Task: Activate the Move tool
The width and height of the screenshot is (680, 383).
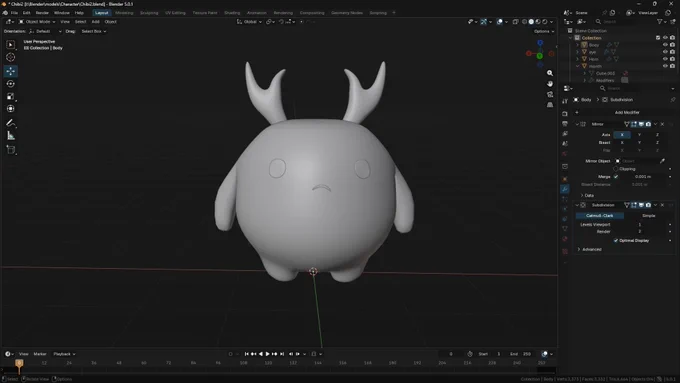Action: (x=10, y=71)
